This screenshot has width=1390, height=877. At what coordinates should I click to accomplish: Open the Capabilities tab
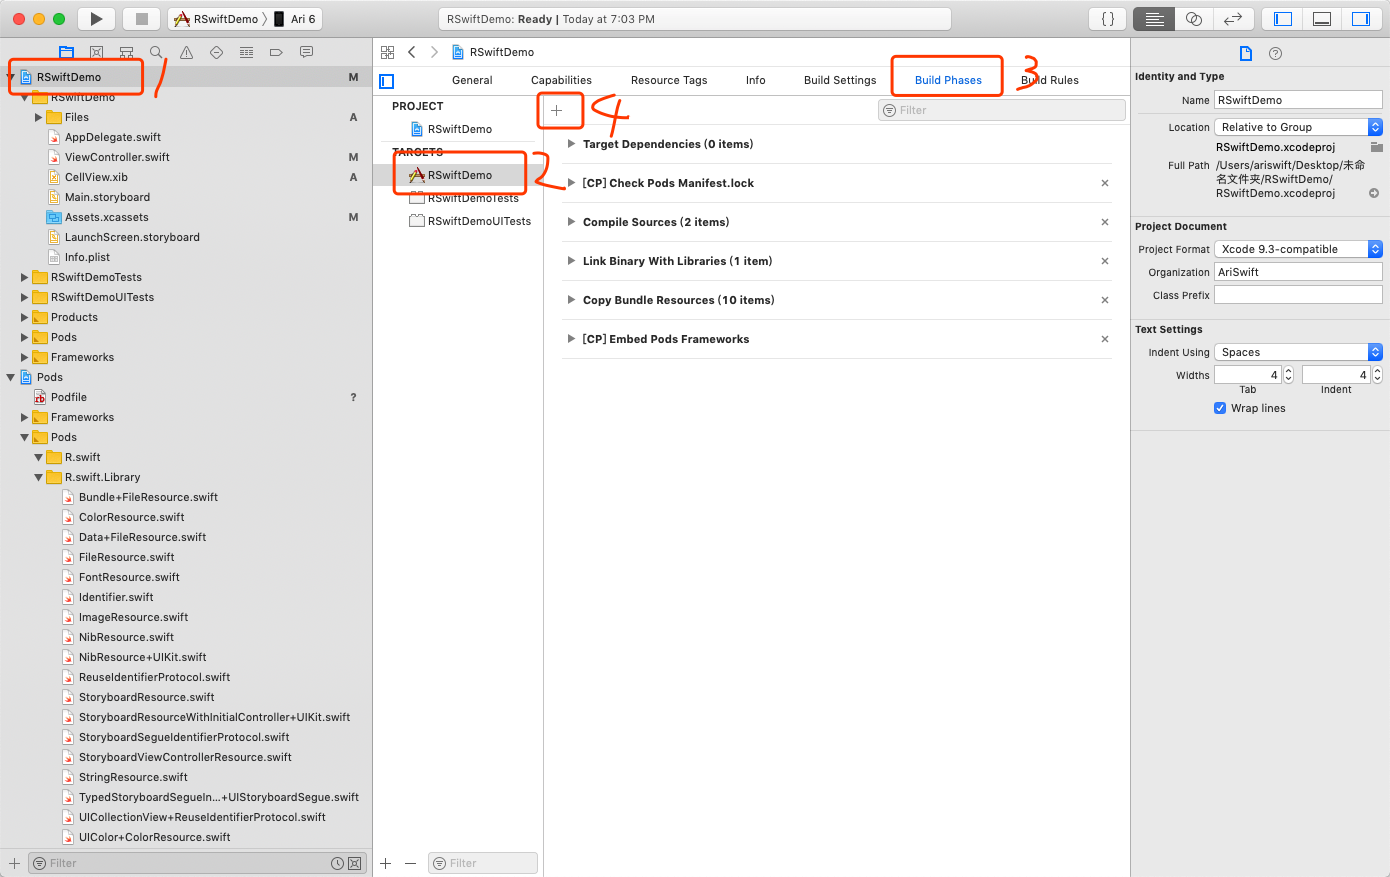(561, 80)
